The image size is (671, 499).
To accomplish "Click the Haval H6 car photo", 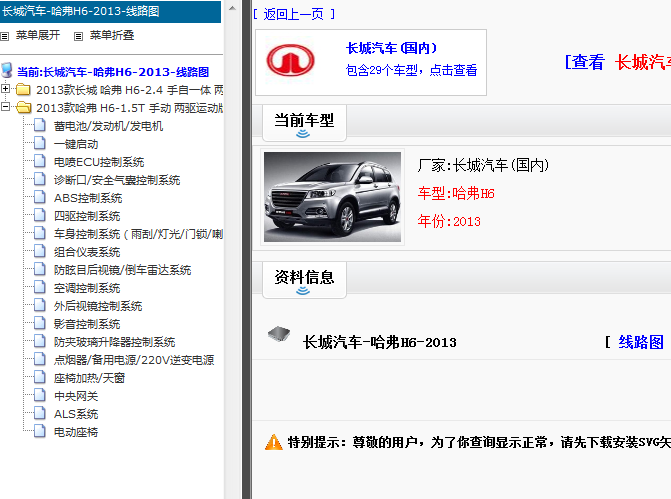I will click(333, 197).
